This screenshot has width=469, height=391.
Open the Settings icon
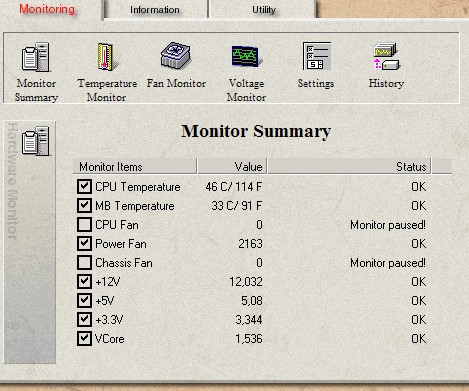(317, 56)
